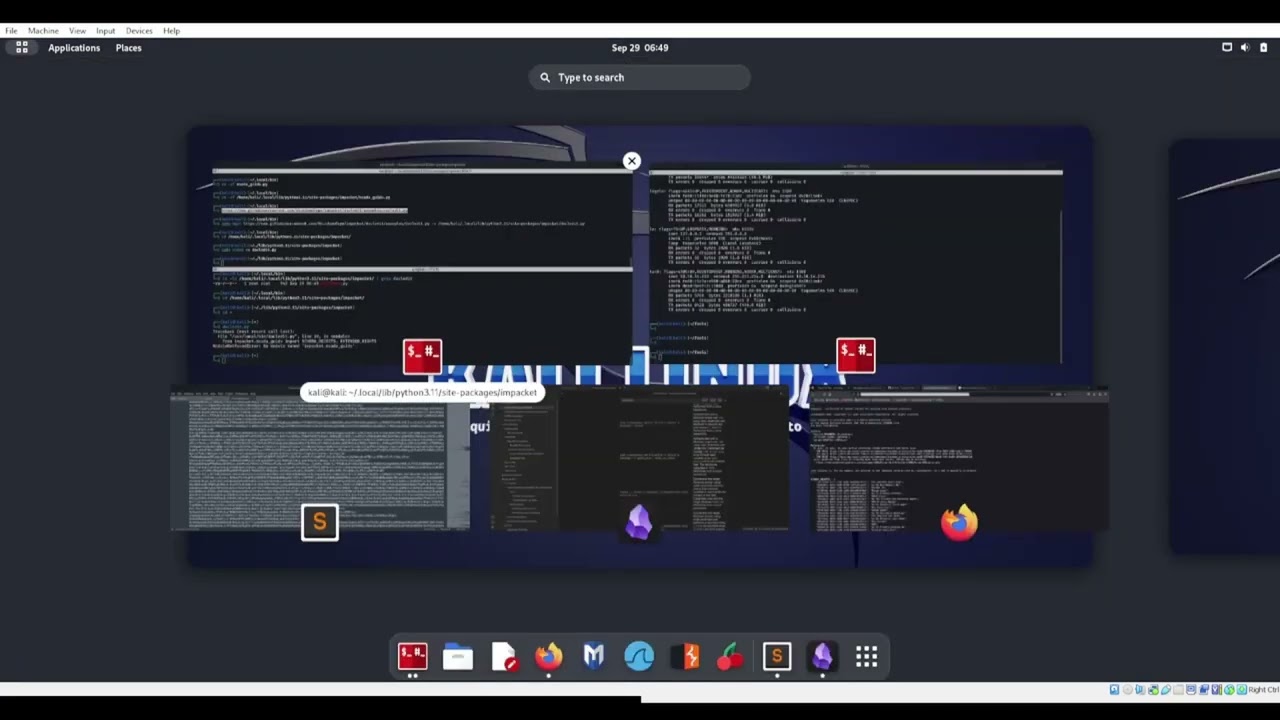Show all applications grid
Image resolution: width=1280 pixels, height=720 pixels.
click(867, 657)
